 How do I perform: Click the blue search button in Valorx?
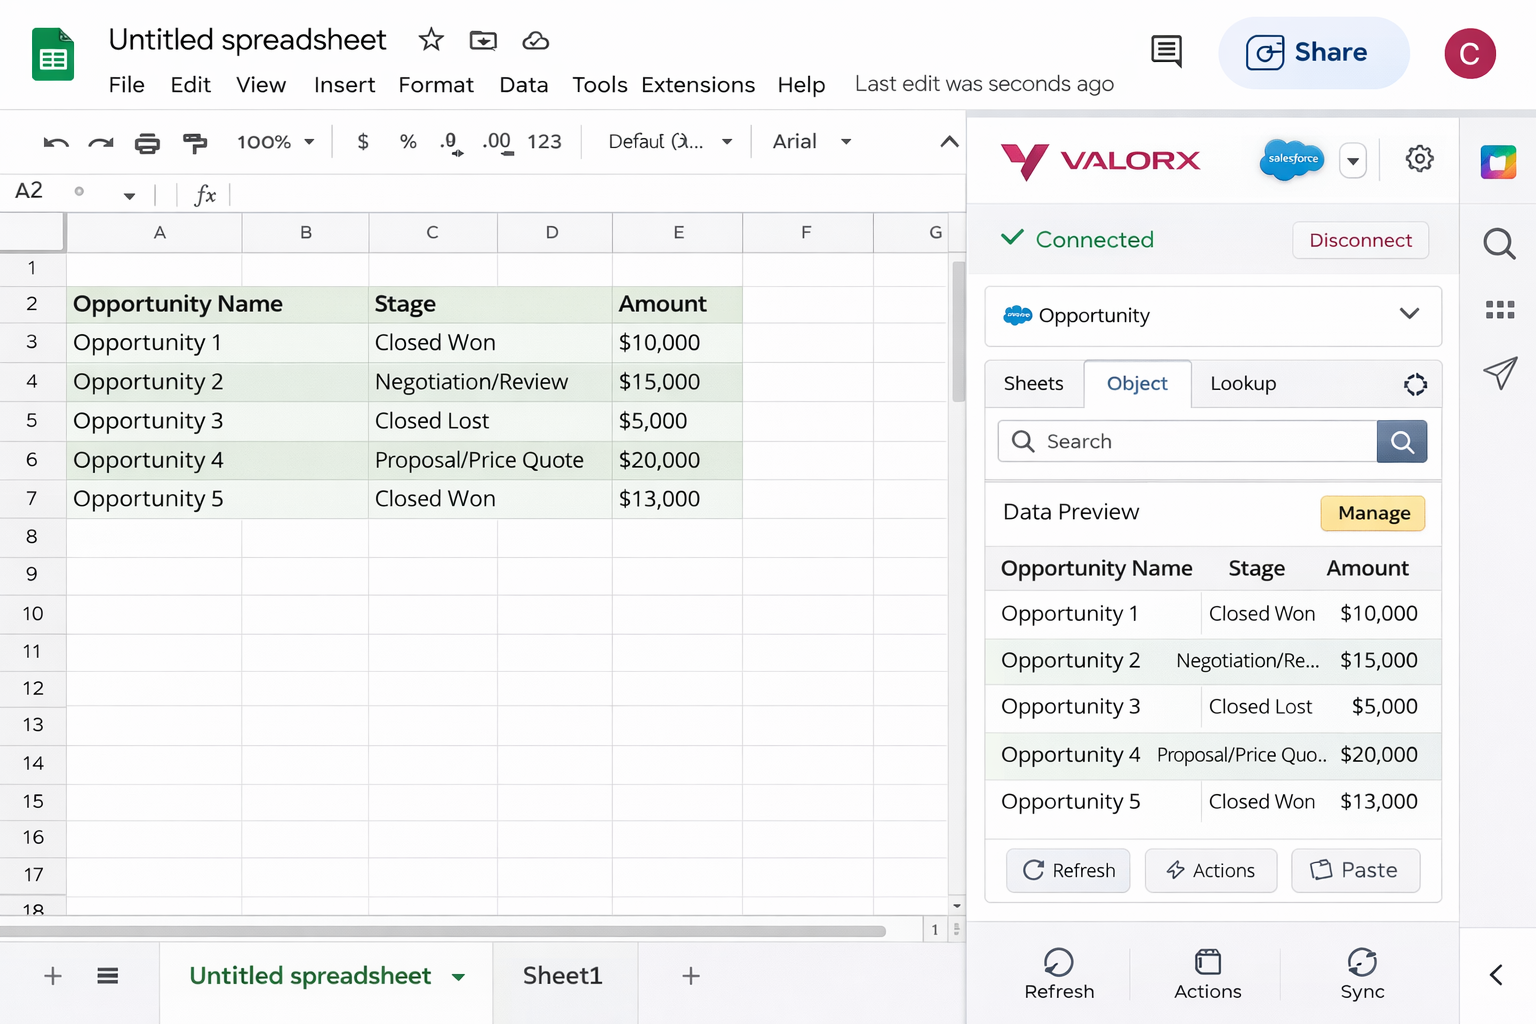(x=1402, y=442)
